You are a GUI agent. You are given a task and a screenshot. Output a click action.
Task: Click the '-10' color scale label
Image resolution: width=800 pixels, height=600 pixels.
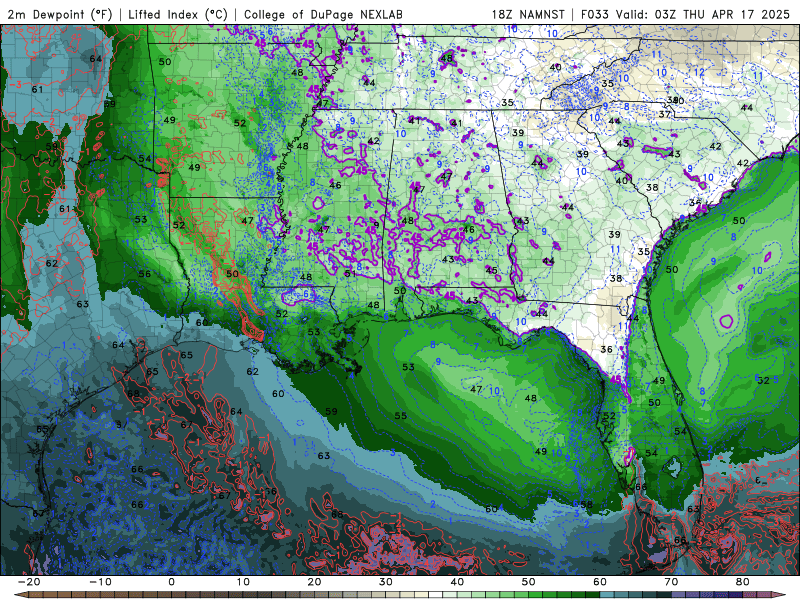click(x=101, y=582)
